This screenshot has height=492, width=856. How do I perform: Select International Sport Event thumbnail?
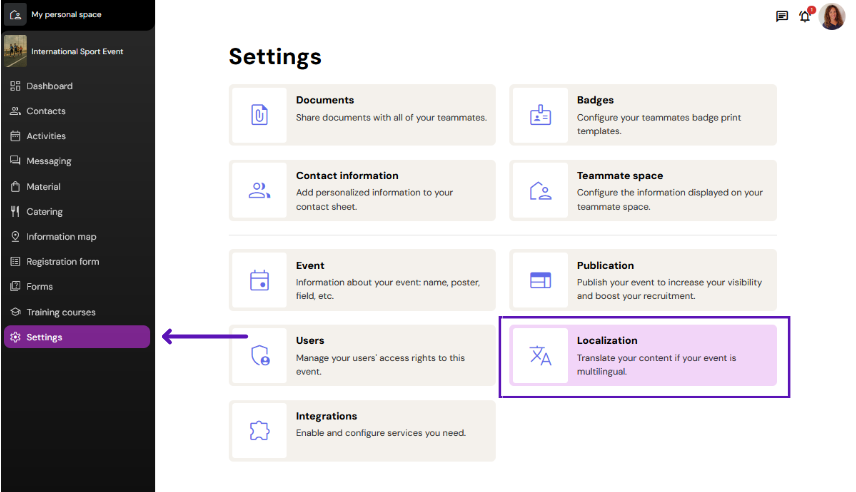pos(15,51)
